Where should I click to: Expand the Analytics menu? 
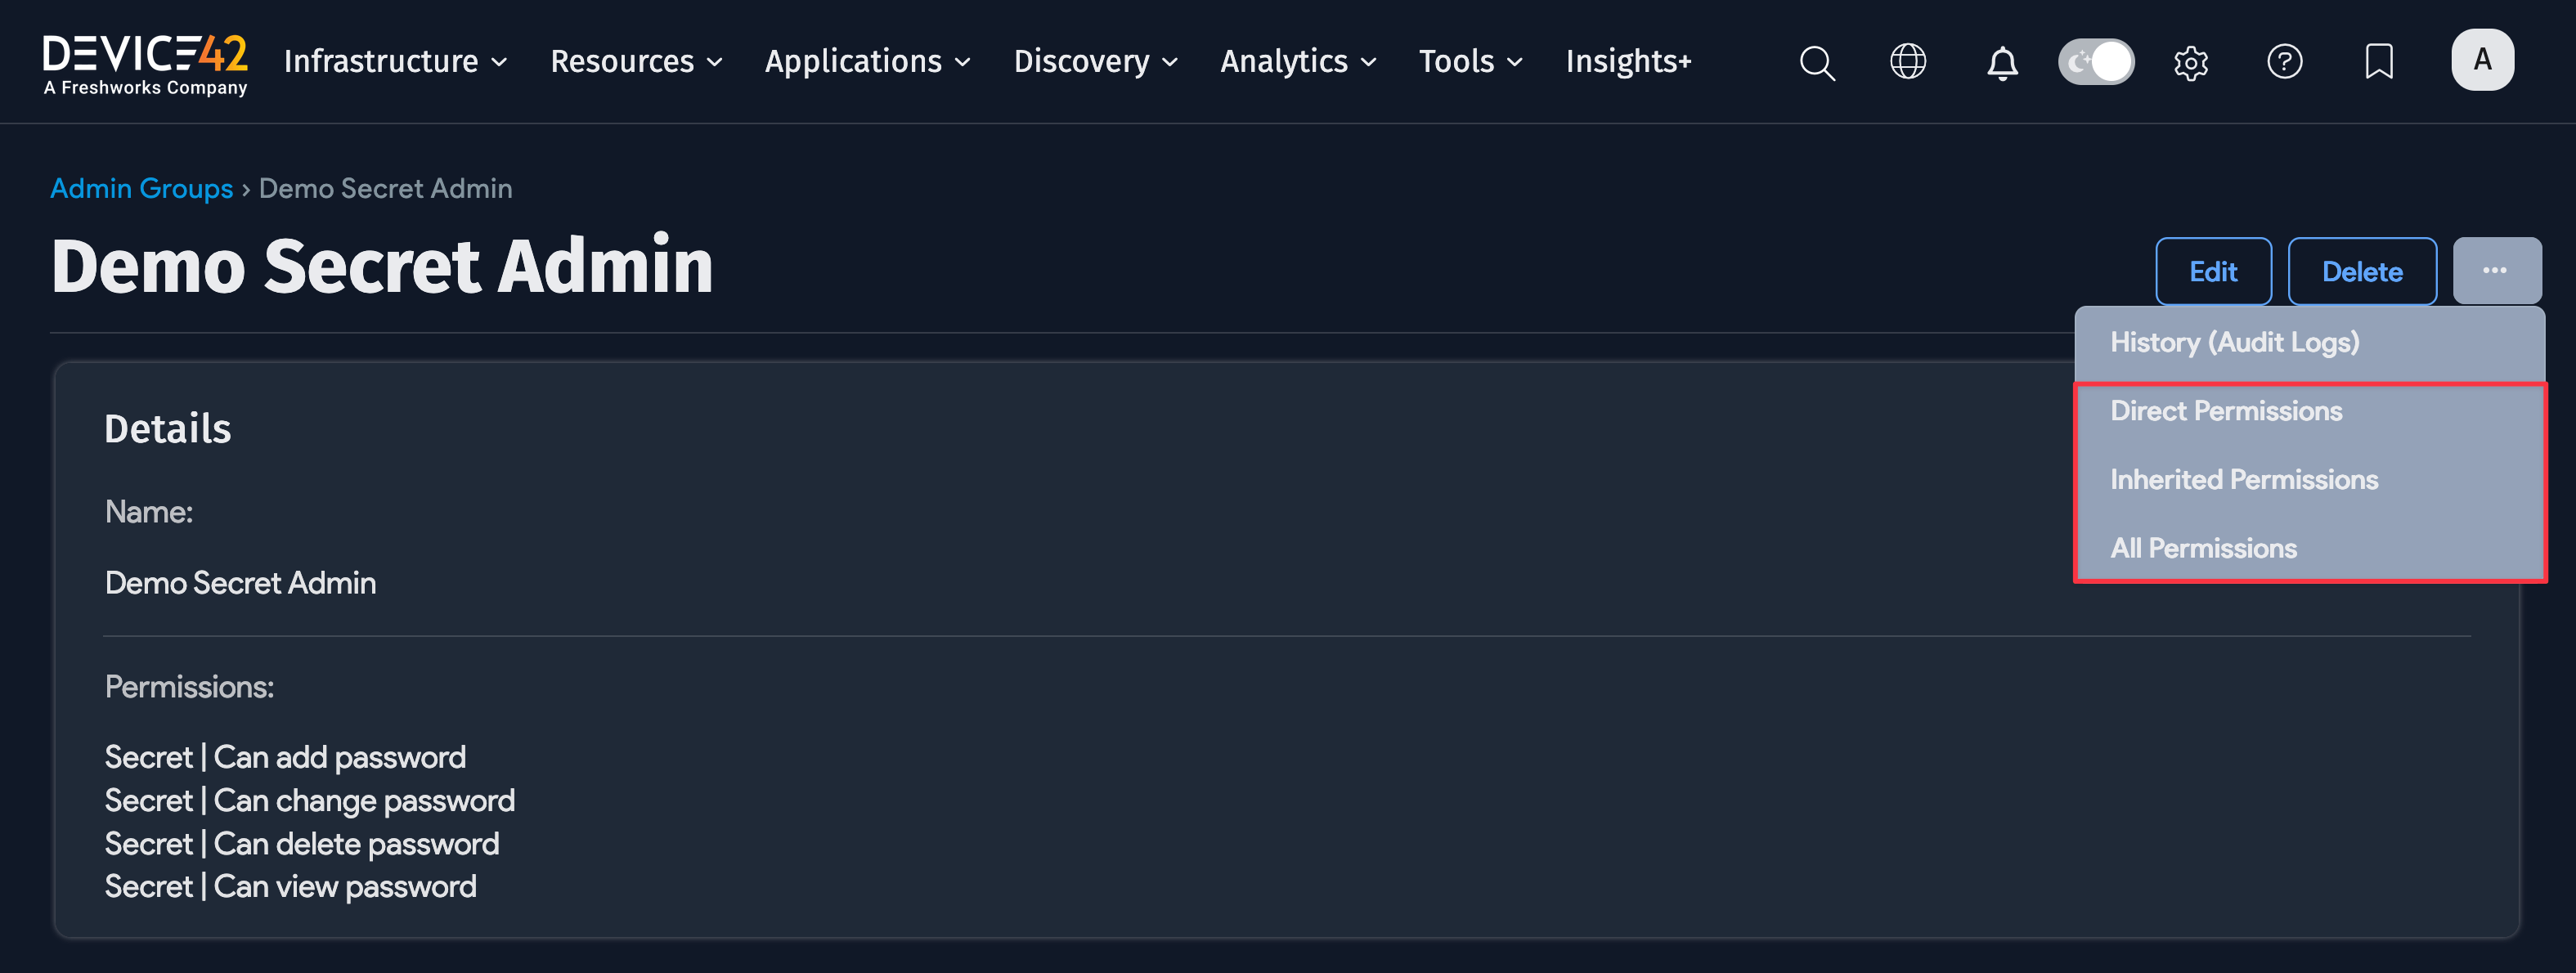click(x=1298, y=62)
